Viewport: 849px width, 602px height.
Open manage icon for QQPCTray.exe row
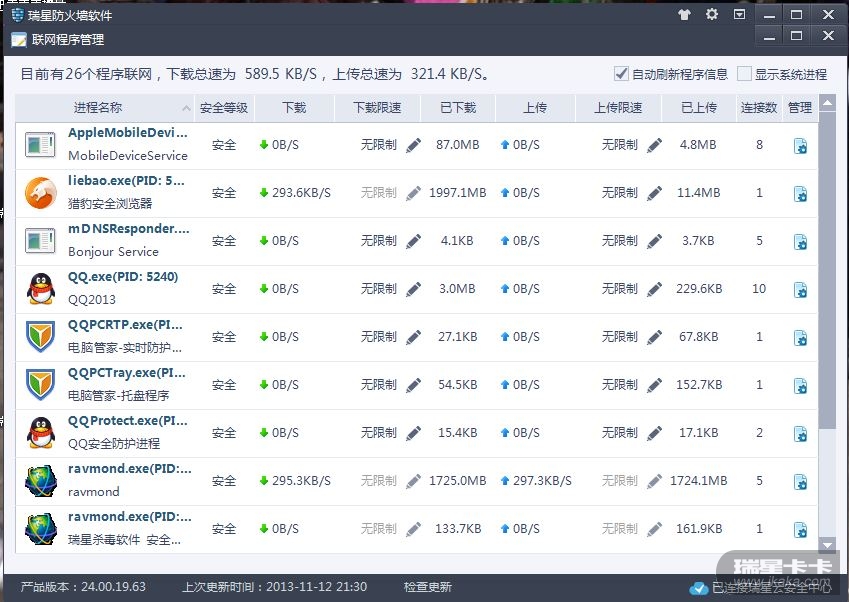click(x=800, y=385)
